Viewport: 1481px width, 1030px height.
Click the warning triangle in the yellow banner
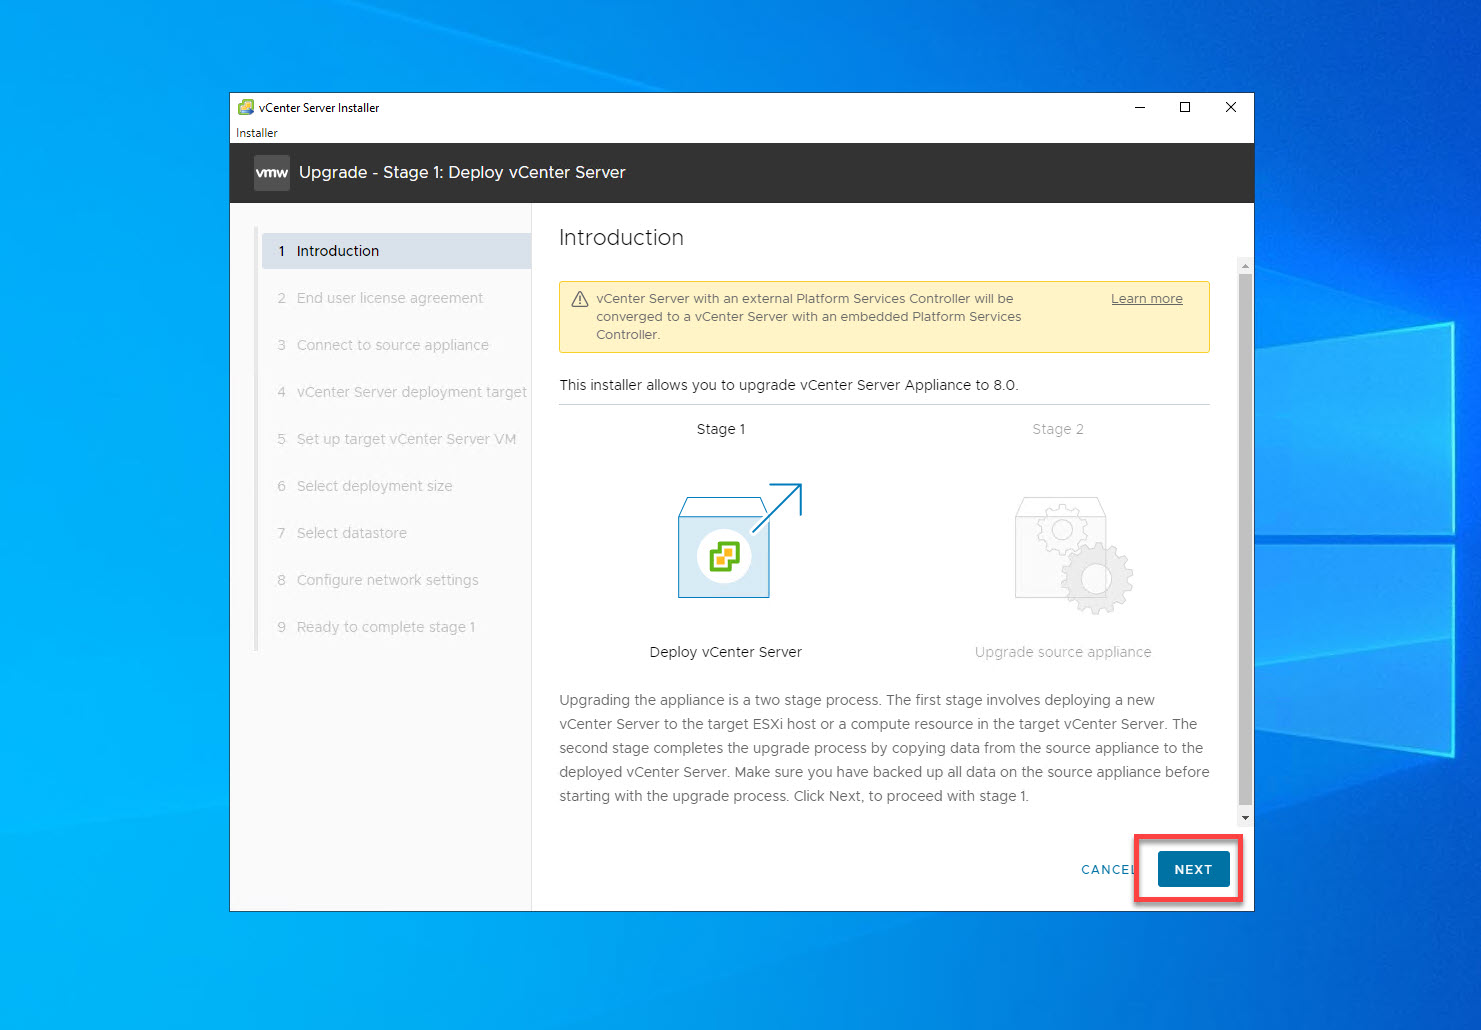[x=578, y=298]
